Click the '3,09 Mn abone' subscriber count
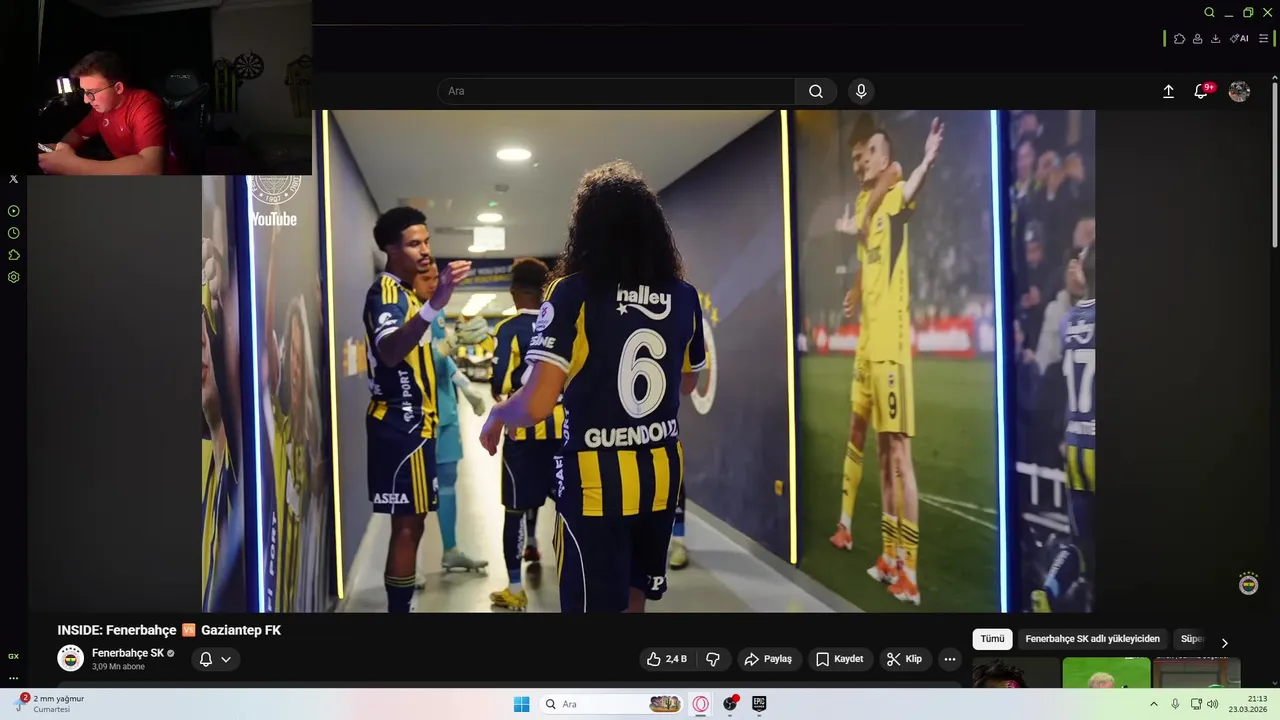The height and width of the screenshot is (720, 1280). point(118,667)
